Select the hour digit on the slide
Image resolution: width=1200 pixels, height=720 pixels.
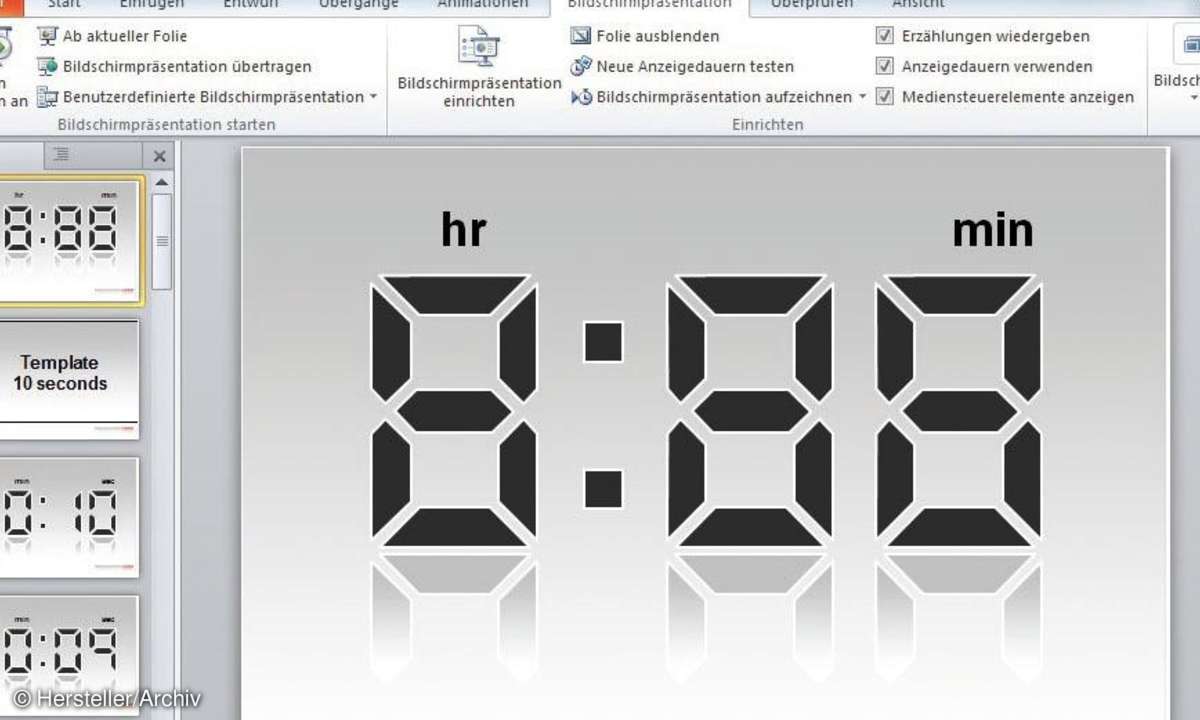(x=455, y=412)
